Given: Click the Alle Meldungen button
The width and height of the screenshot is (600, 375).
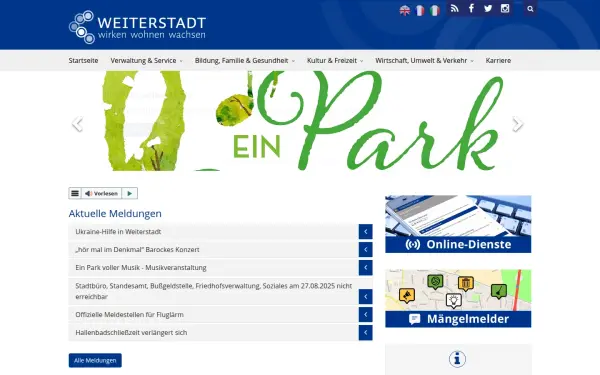Looking at the screenshot, I should click(x=95, y=360).
